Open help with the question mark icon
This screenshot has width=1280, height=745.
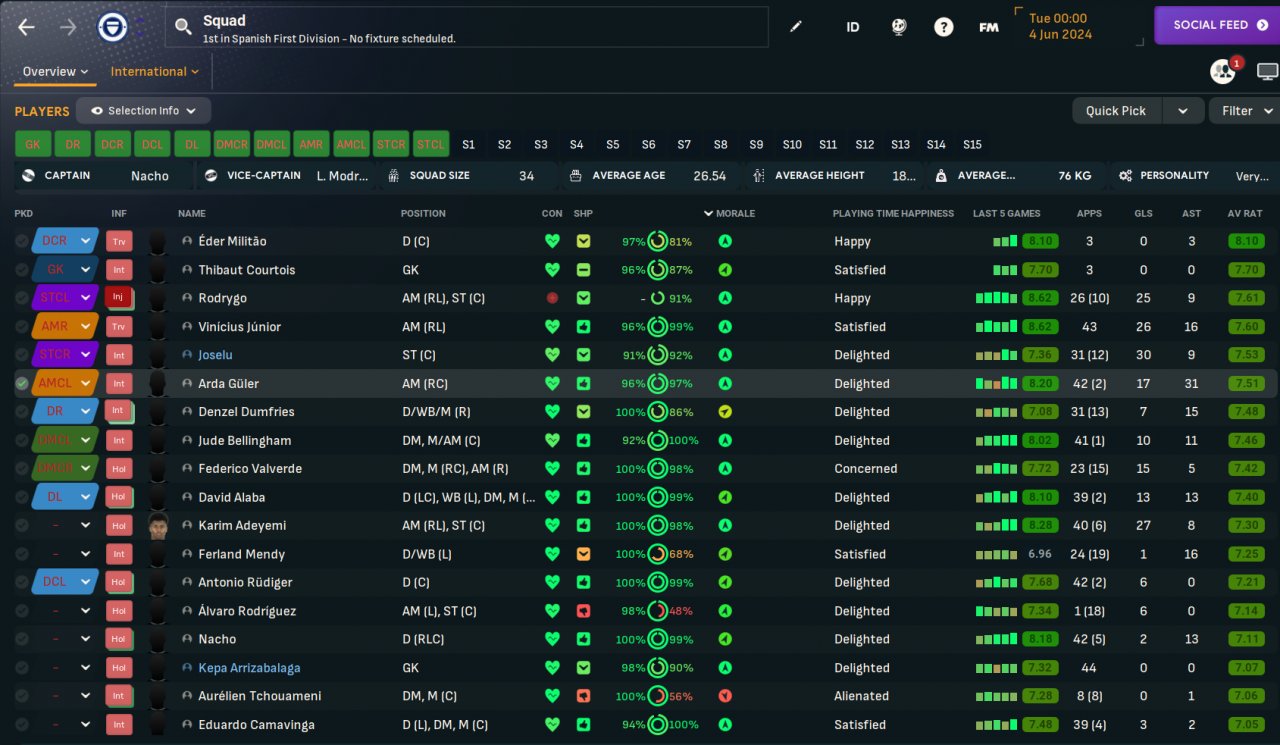[944, 27]
